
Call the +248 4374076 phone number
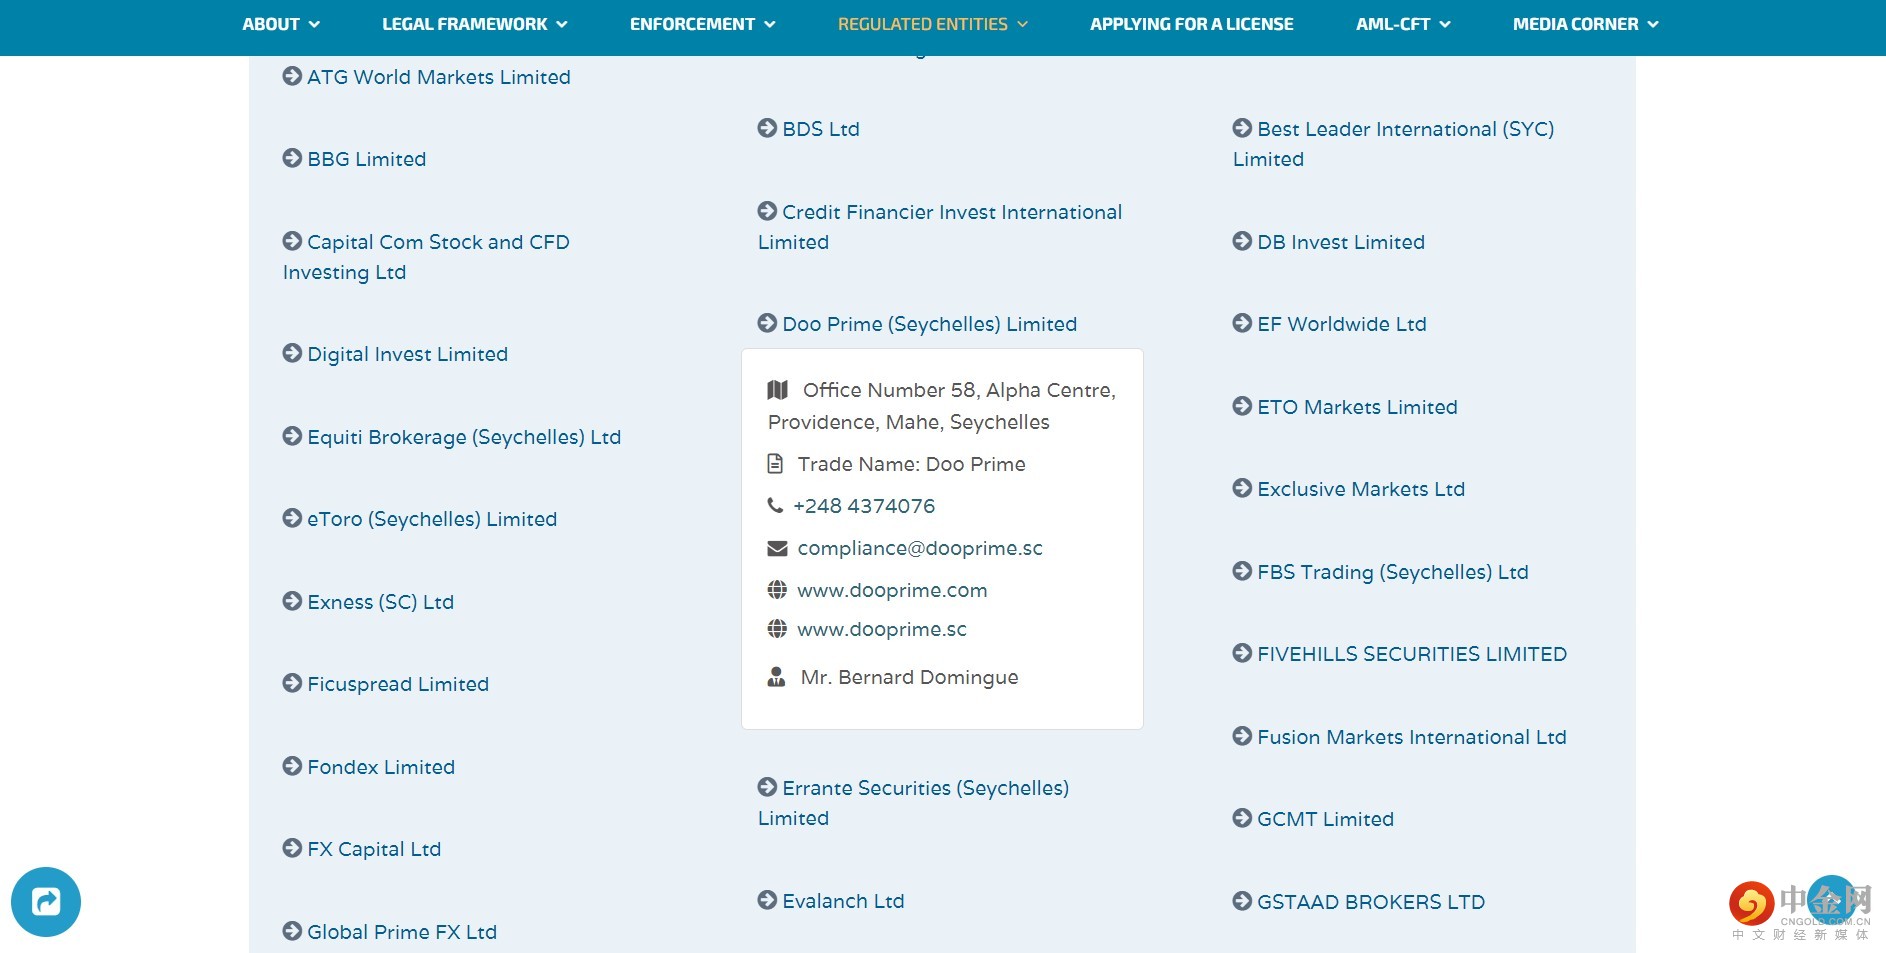[x=864, y=506]
